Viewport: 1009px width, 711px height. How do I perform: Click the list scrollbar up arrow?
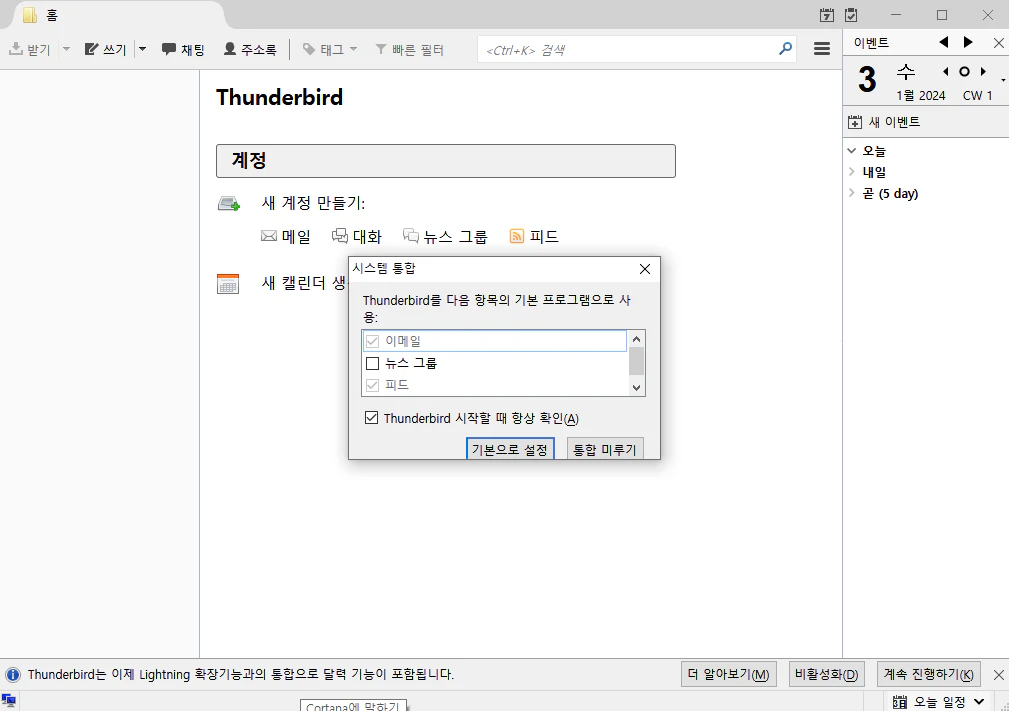click(636, 338)
